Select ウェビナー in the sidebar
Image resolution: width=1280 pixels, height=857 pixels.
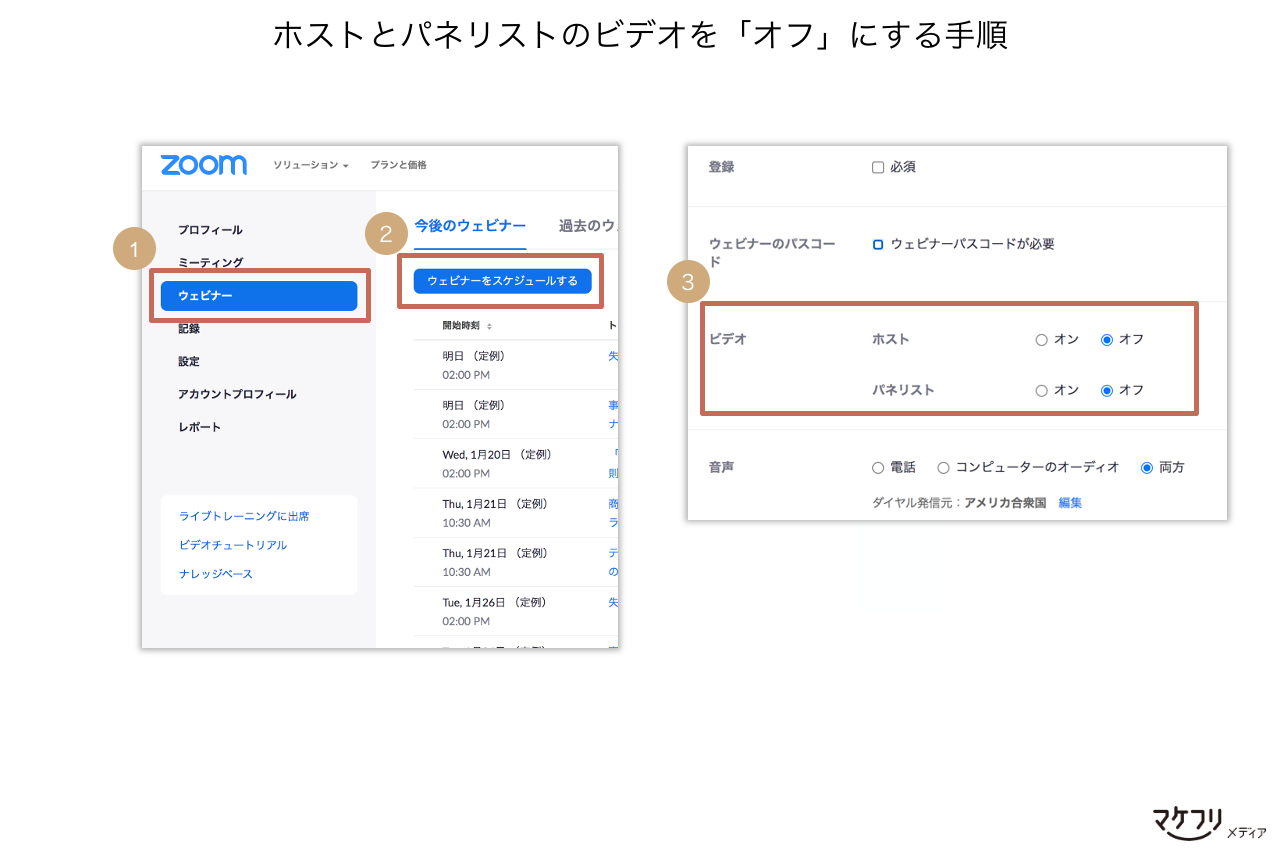coord(259,296)
